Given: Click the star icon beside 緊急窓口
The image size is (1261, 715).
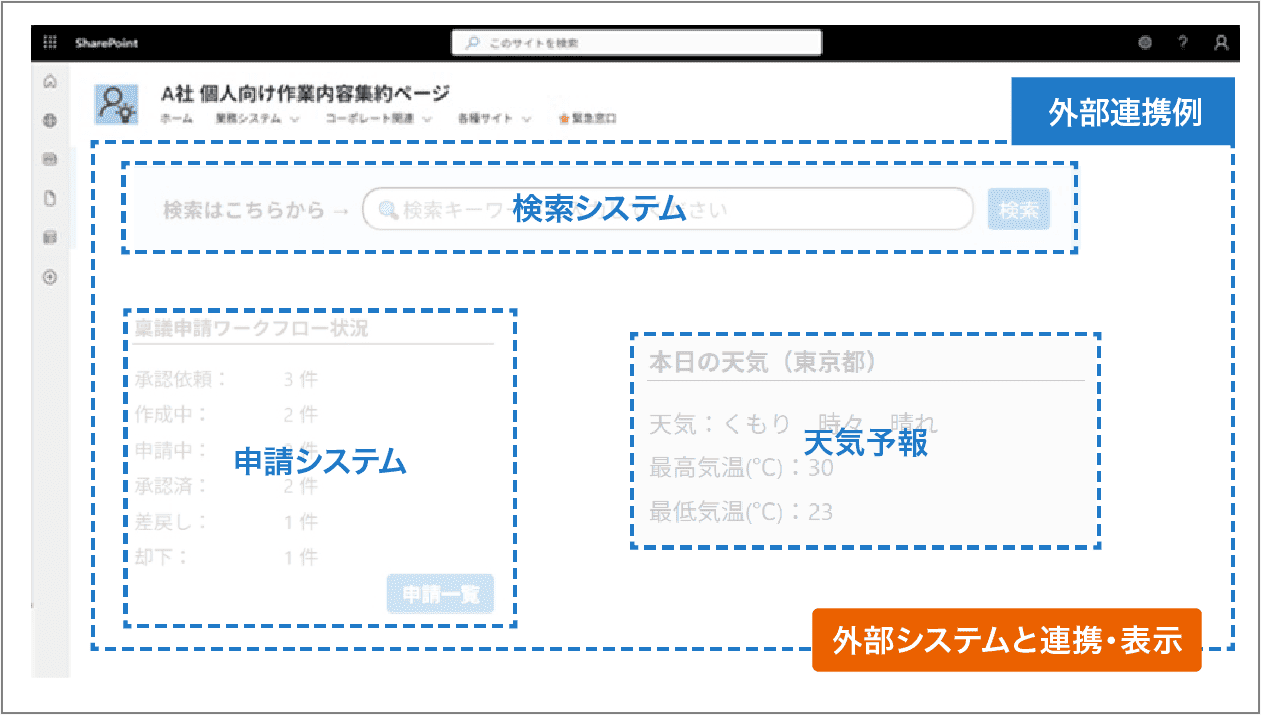Looking at the screenshot, I should pos(562,117).
